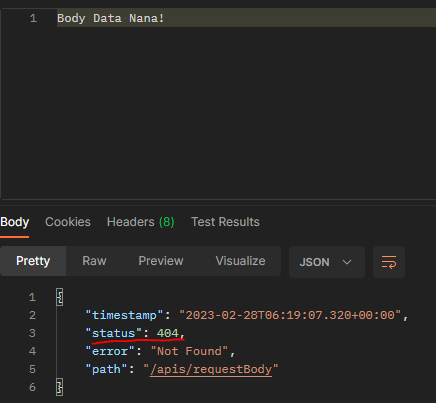Image resolution: width=436 pixels, height=403 pixels.
Task: Click the status value 404
Action: (168, 333)
